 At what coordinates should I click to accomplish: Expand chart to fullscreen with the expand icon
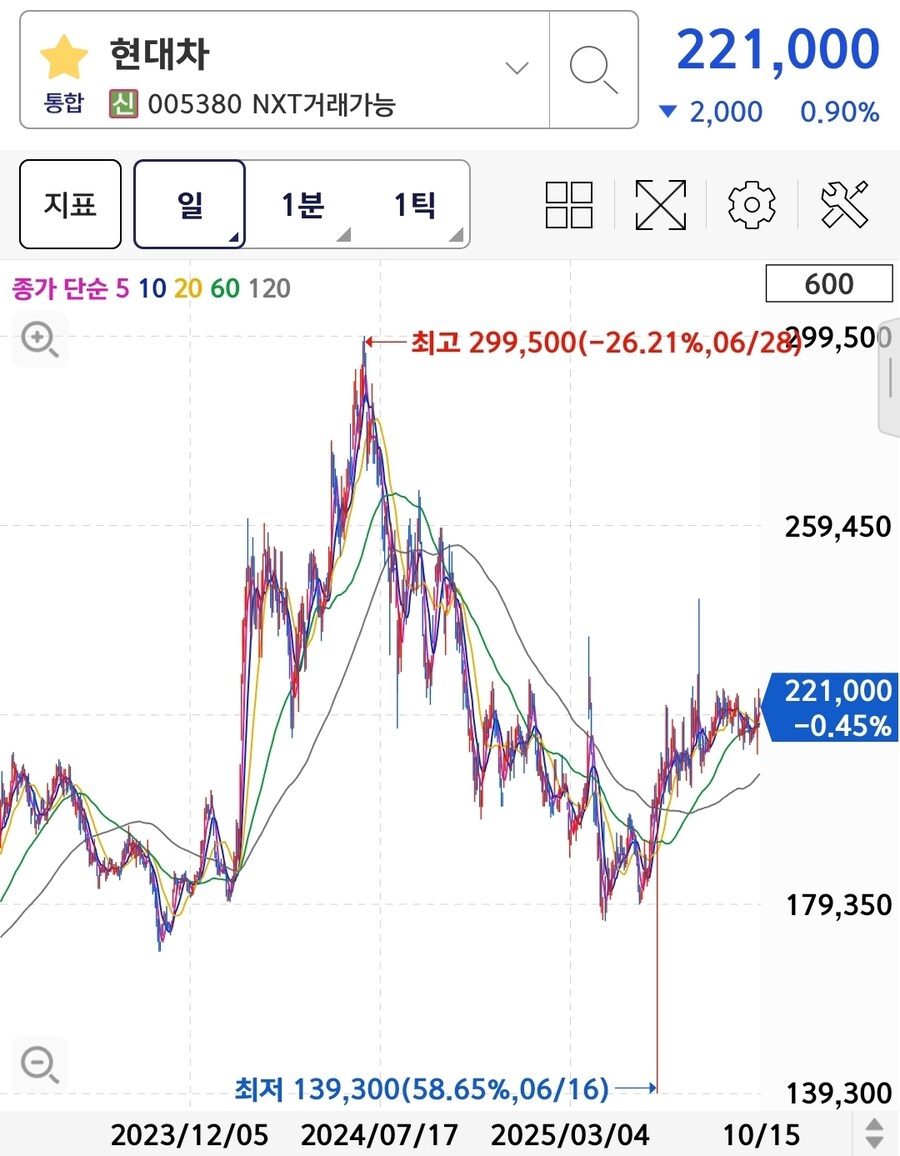[660, 204]
